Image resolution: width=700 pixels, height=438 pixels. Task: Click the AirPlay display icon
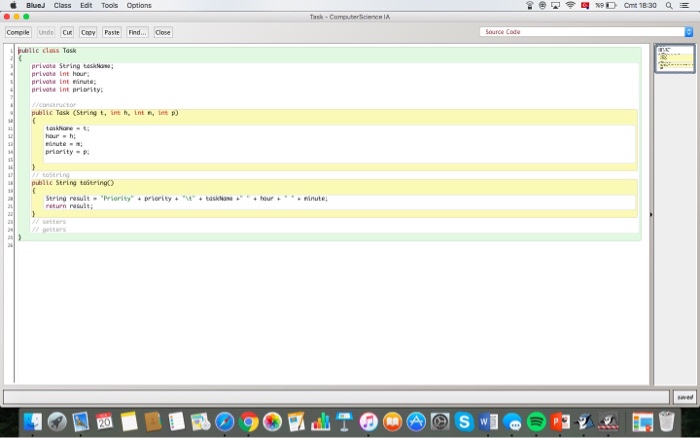[555, 5]
